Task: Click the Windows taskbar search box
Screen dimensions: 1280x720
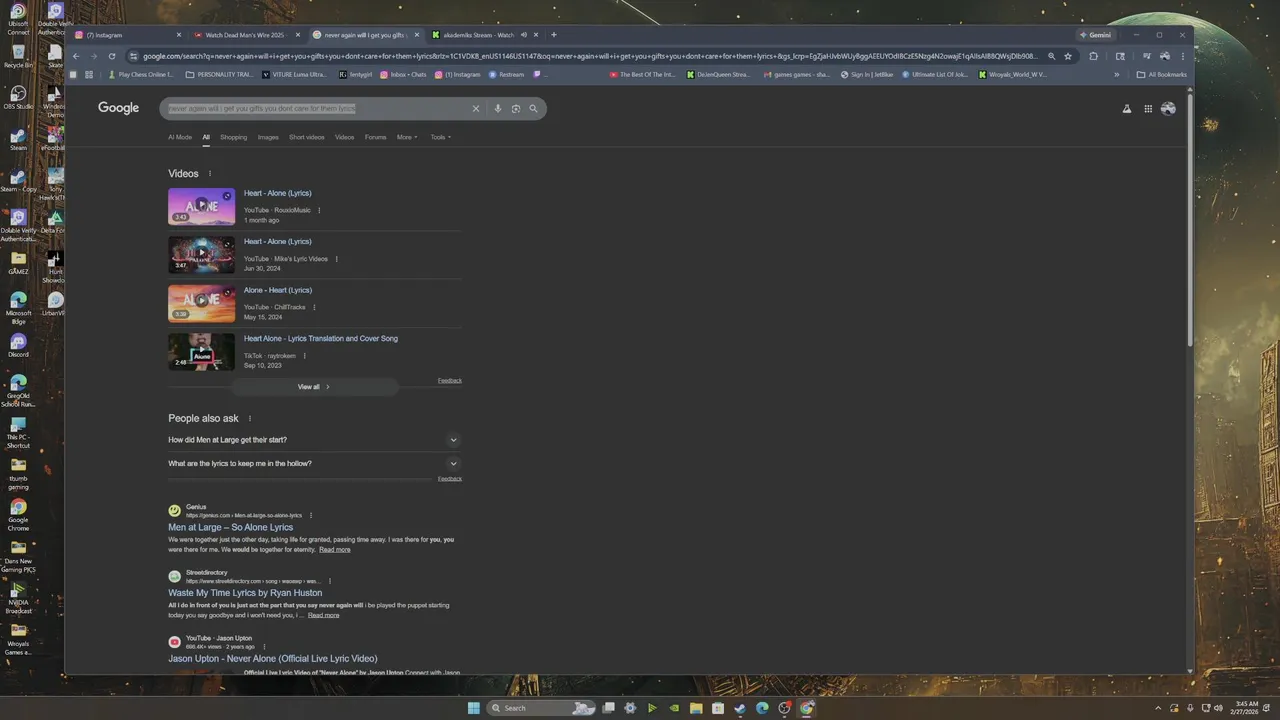Action: coord(540,708)
